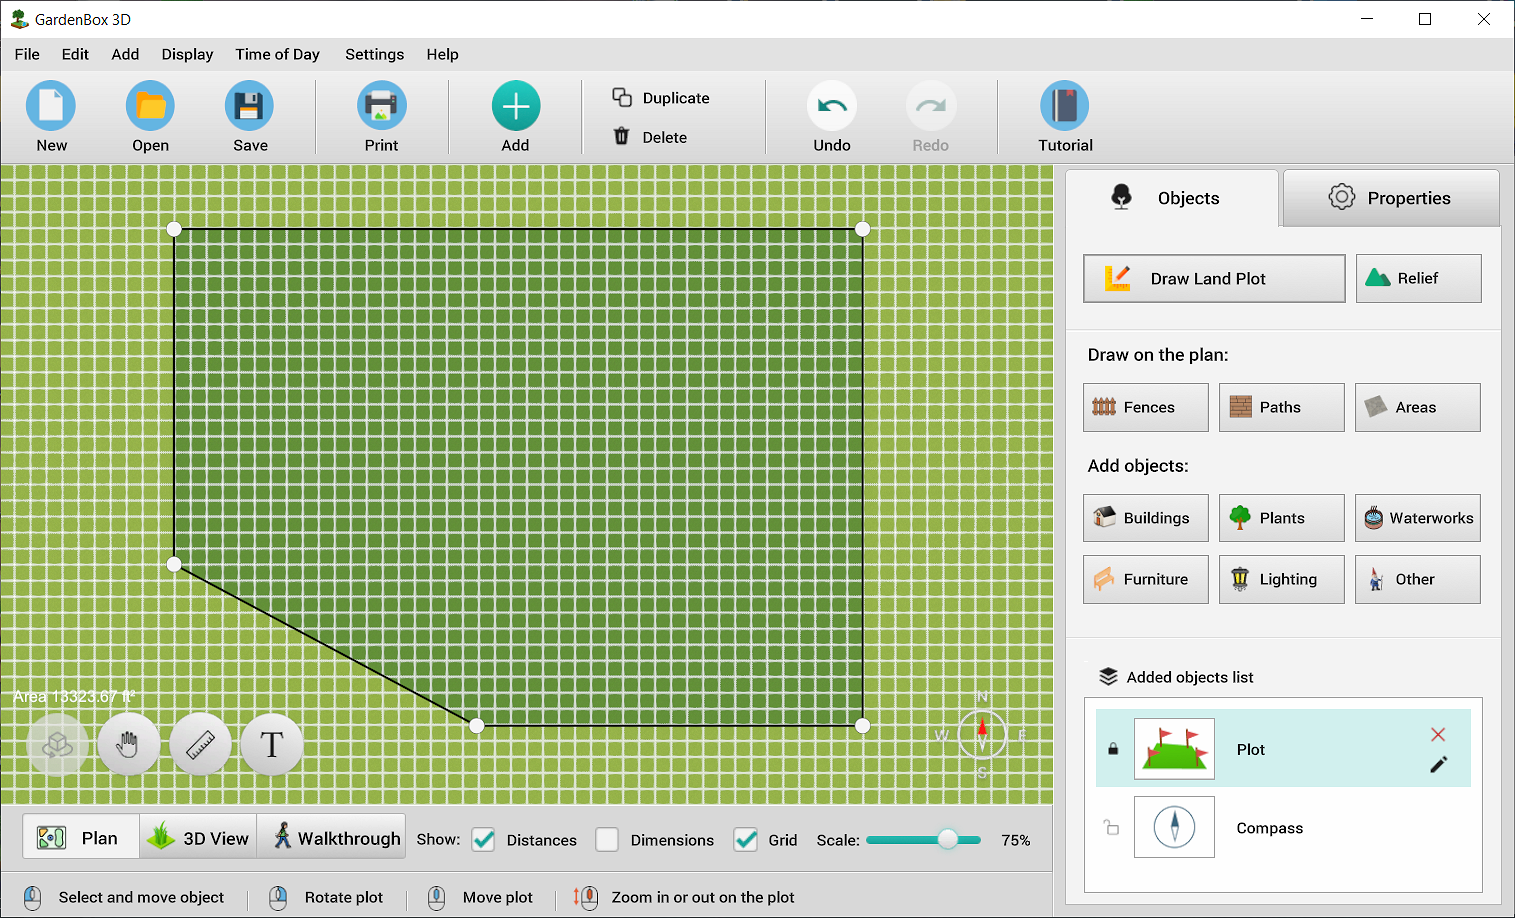The width and height of the screenshot is (1515, 918).
Task: Toggle the lock on the Compass object
Action: coord(1111,828)
